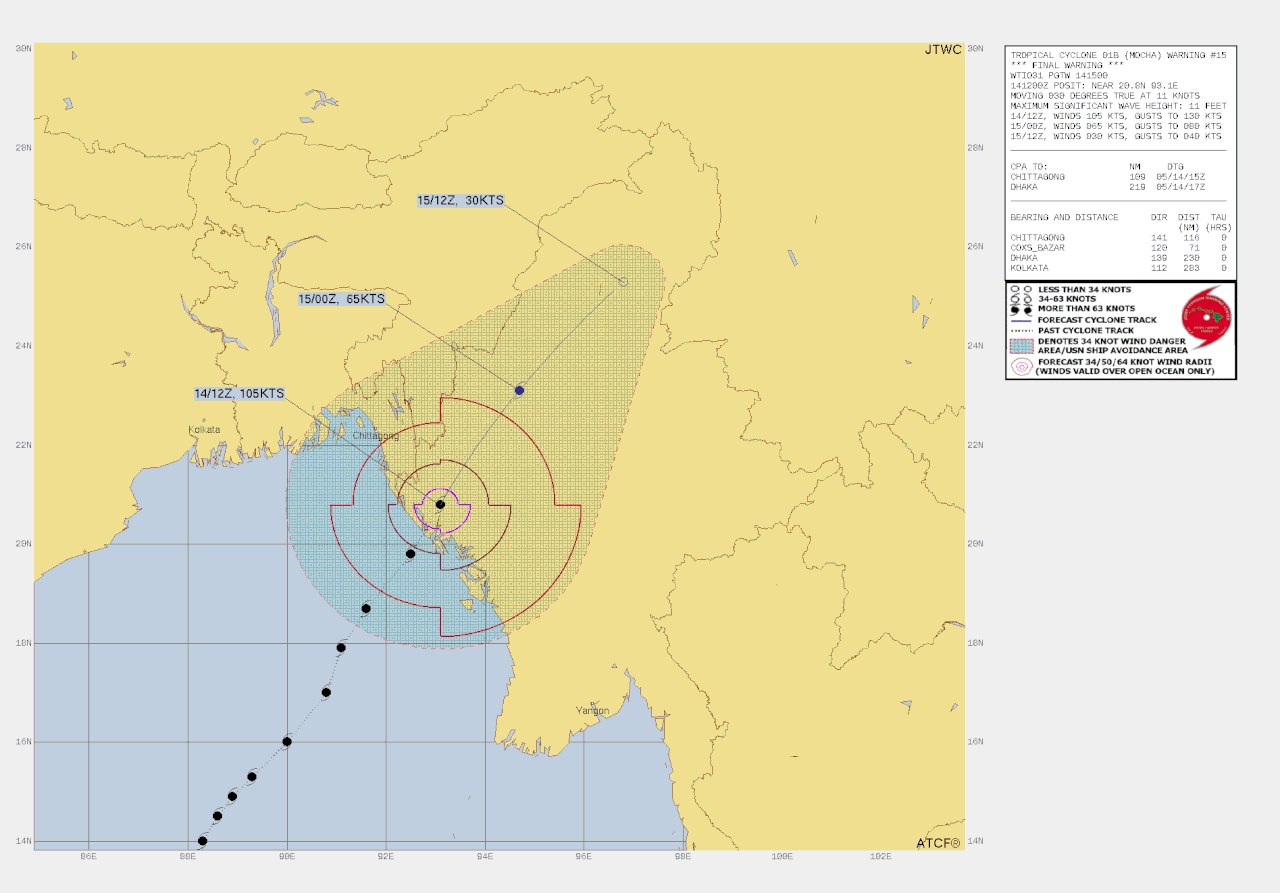Click the DHAKA bearing row with DIST 230
The width and height of the screenshot is (1280, 893).
pos(1118,258)
